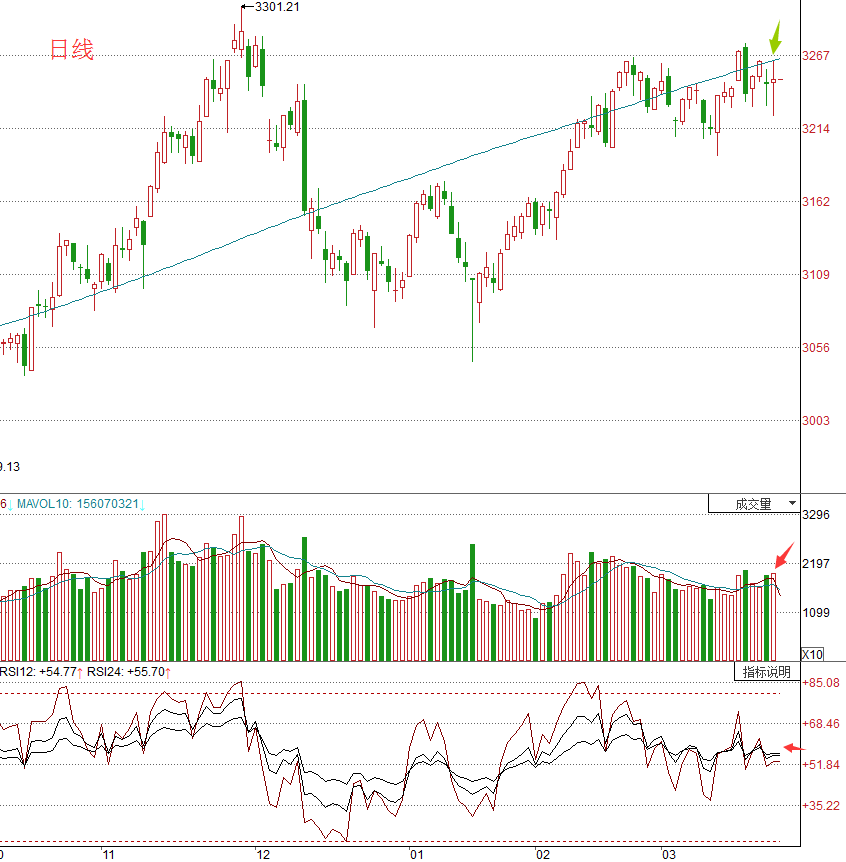Screen dimensions: 846x862
Task: Click the 12 month marker on time axis
Action: pyautogui.click(x=263, y=855)
